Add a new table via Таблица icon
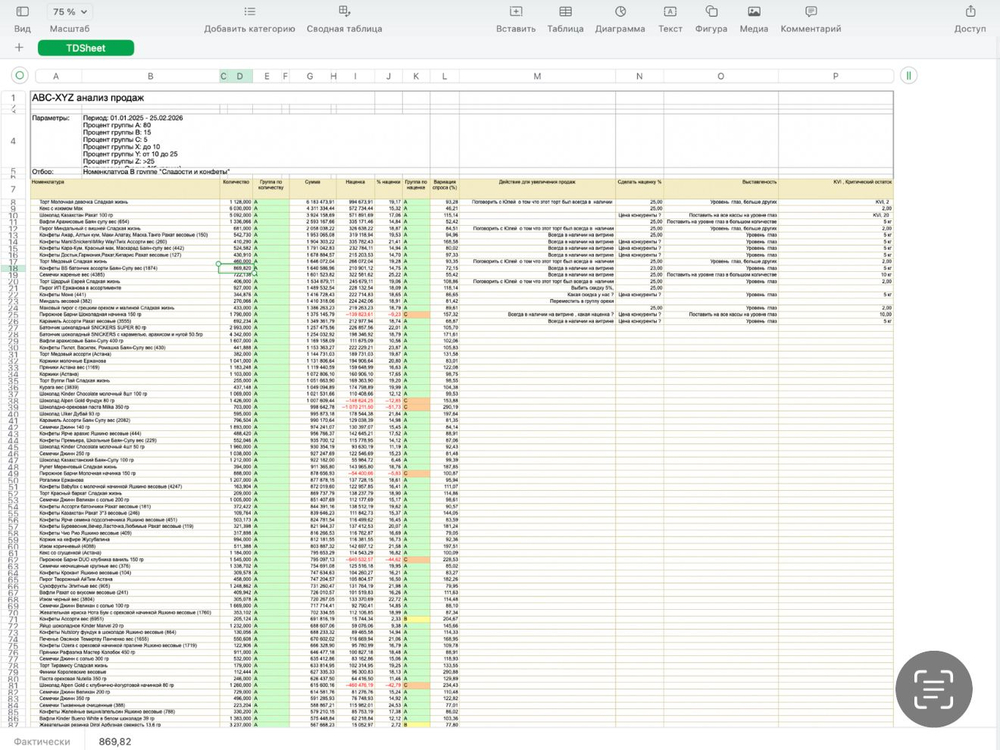The height and width of the screenshot is (750, 1000). pos(565,12)
